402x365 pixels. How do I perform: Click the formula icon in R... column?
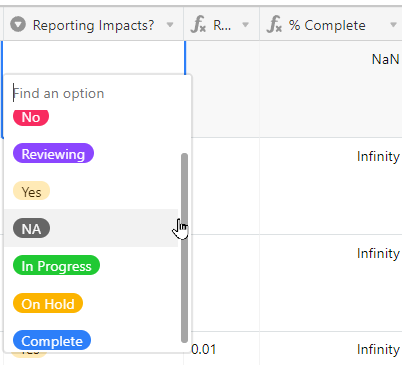[x=199, y=25]
